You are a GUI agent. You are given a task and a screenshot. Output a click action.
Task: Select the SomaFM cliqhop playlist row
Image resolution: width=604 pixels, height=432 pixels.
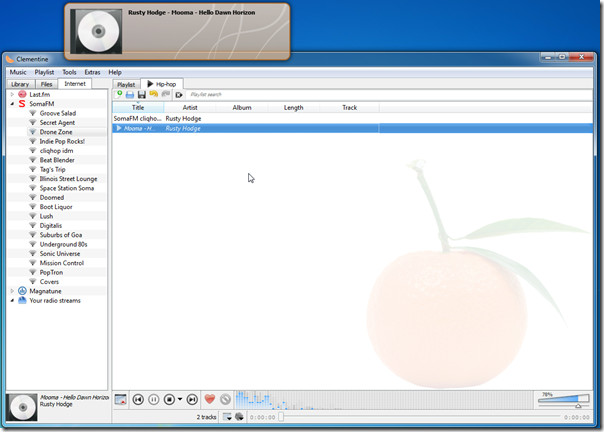point(352,118)
